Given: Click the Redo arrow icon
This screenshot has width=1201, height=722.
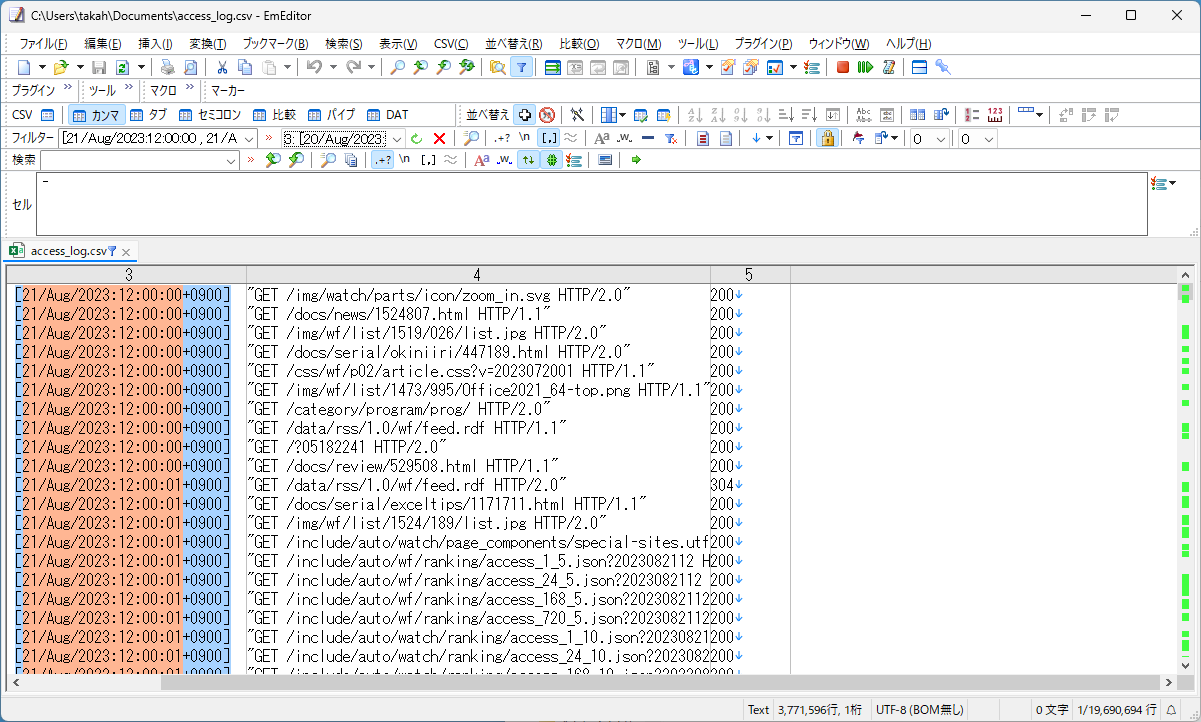Looking at the screenshot, I should pos(353,67).
